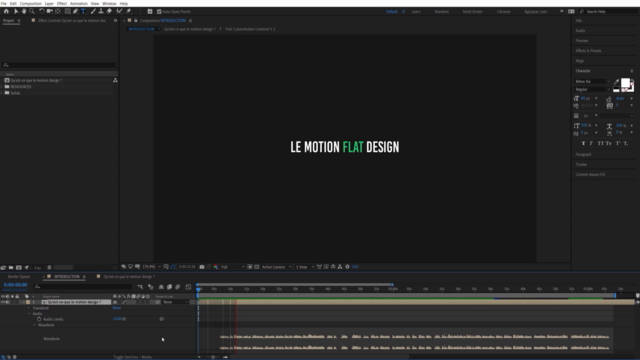Click the Home icon in the toolbar
640x360 pixels.
point(6,11)
